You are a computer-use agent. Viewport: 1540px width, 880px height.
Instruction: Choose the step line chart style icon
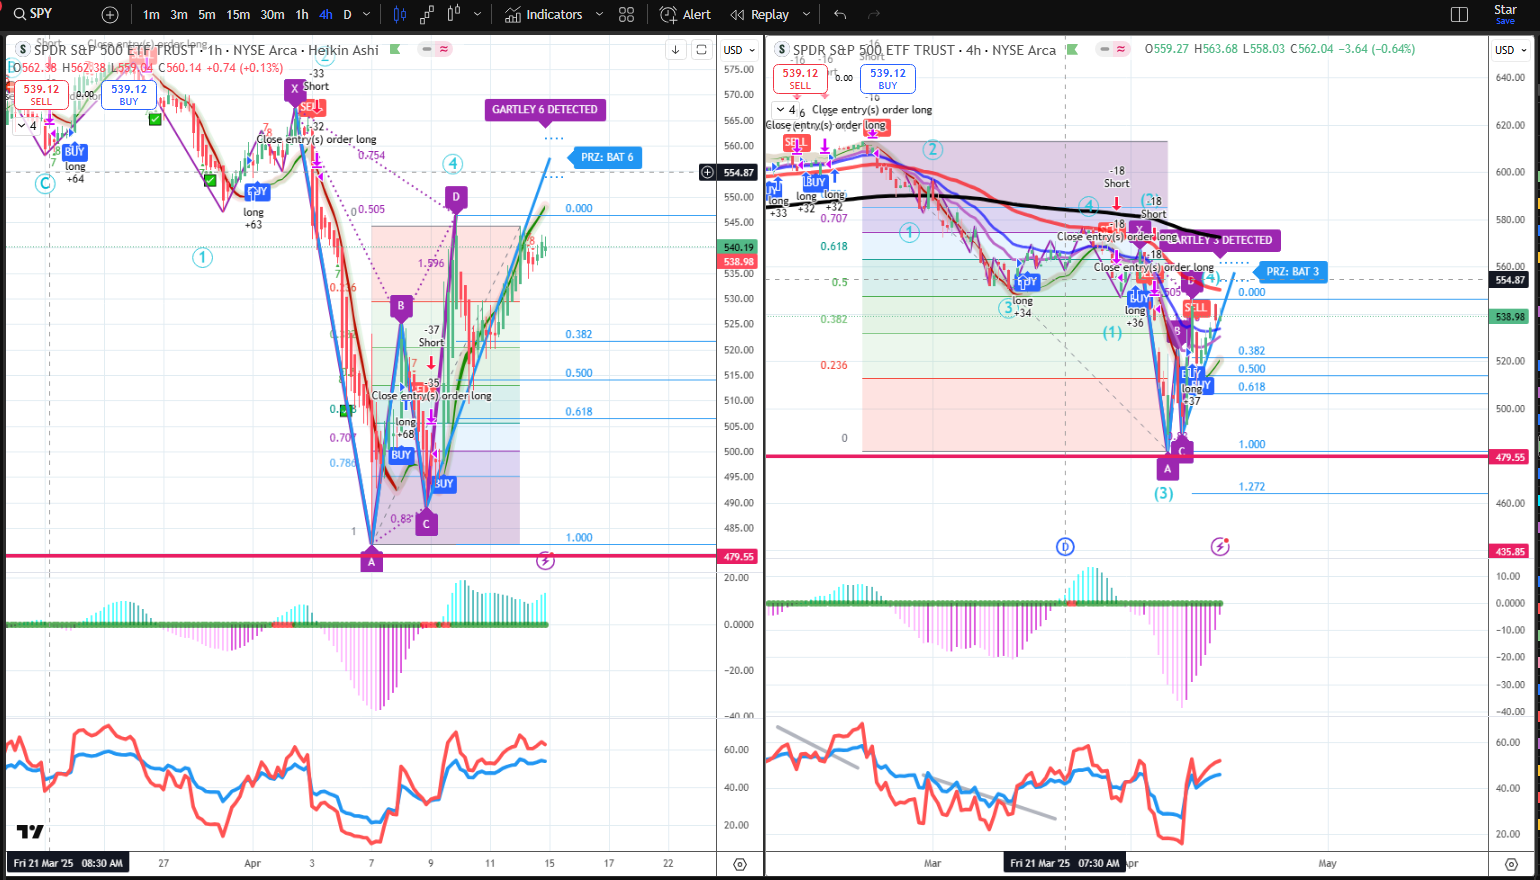coord(427,14)
